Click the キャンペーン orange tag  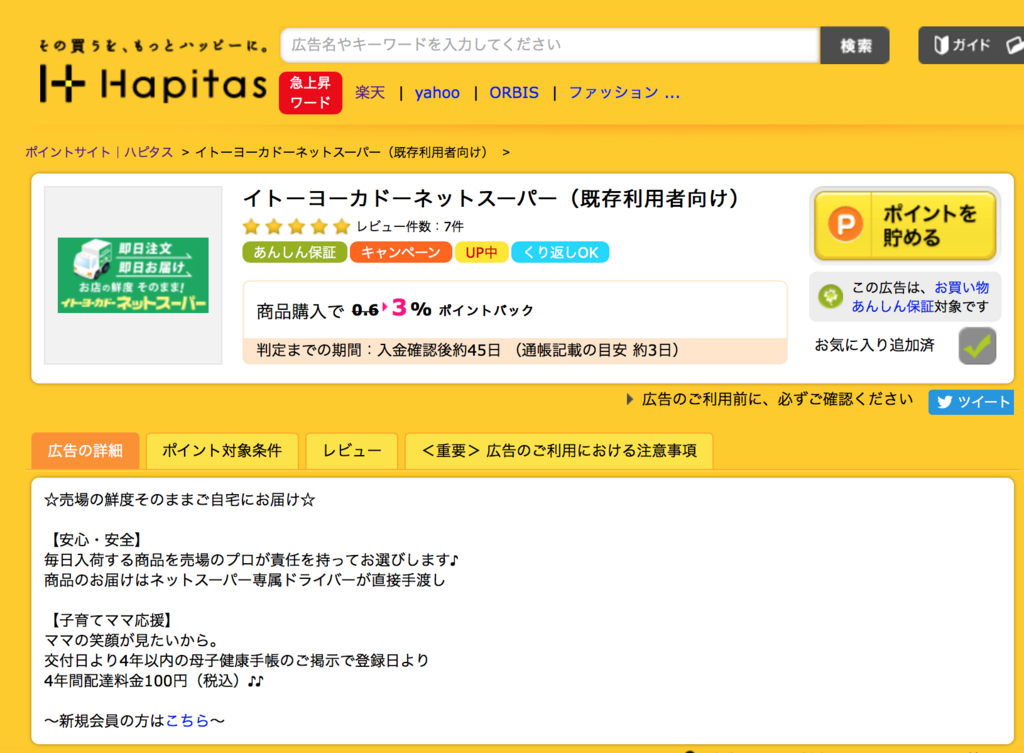tap(400, 252)
